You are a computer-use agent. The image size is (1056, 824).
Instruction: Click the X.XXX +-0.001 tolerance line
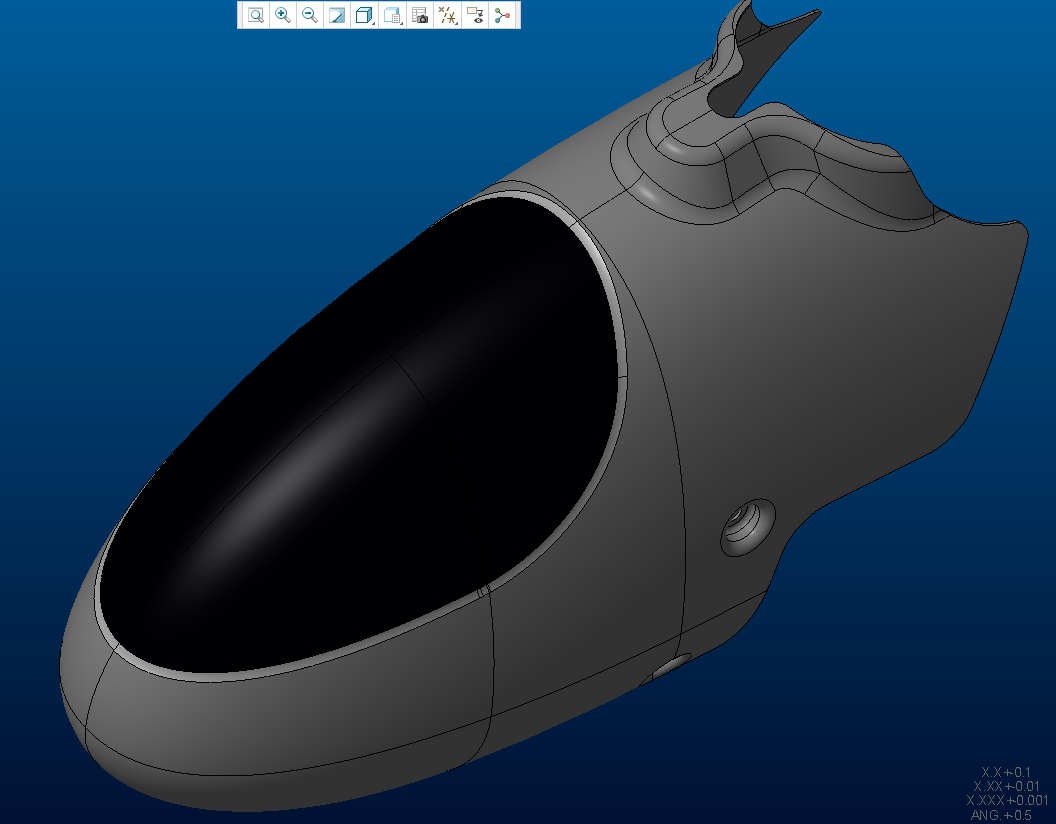(x=1007, y=800)
